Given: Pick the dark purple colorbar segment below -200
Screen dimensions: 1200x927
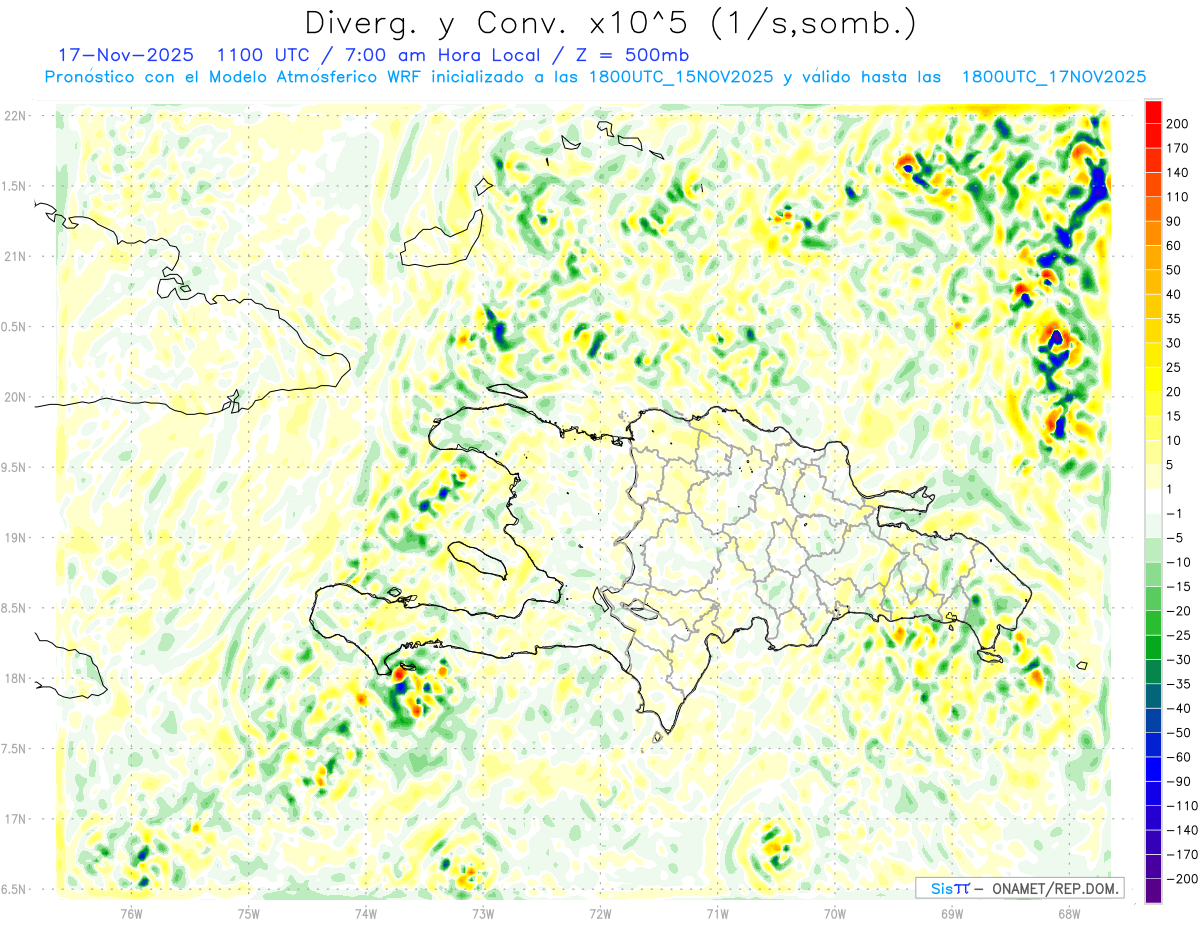Looking at the screenshot, I should [x=1153, y=891].
